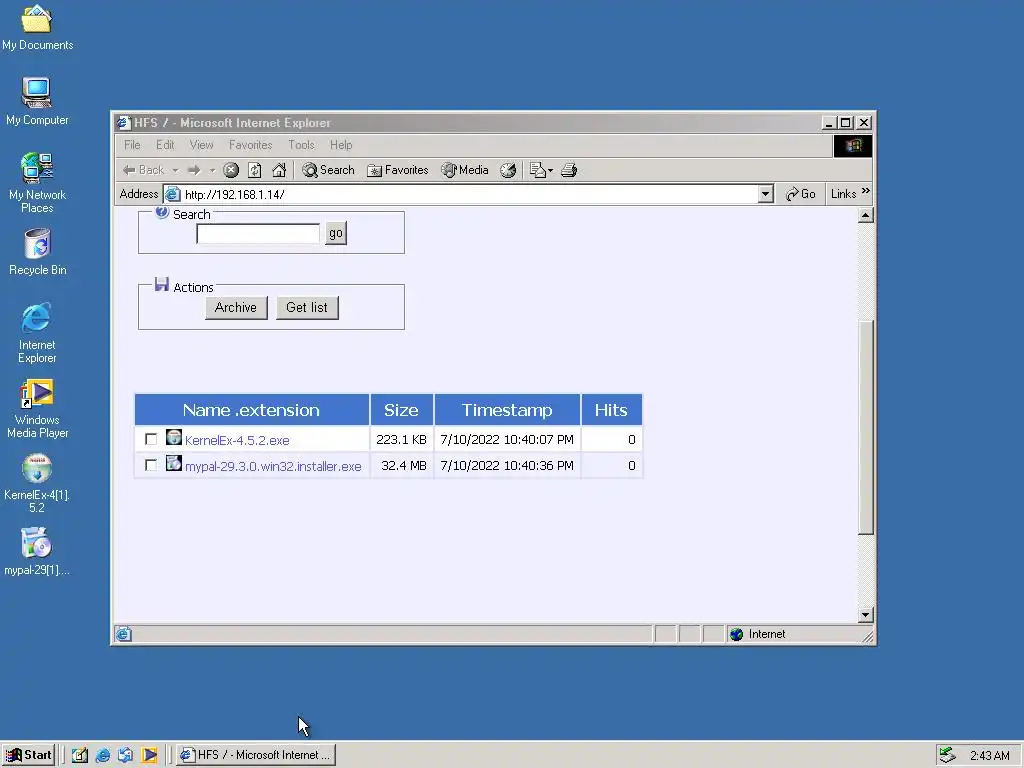
Task: Tick the checkbox for mypal-29.3.0 installer
Action: click(x=151, y=465)
